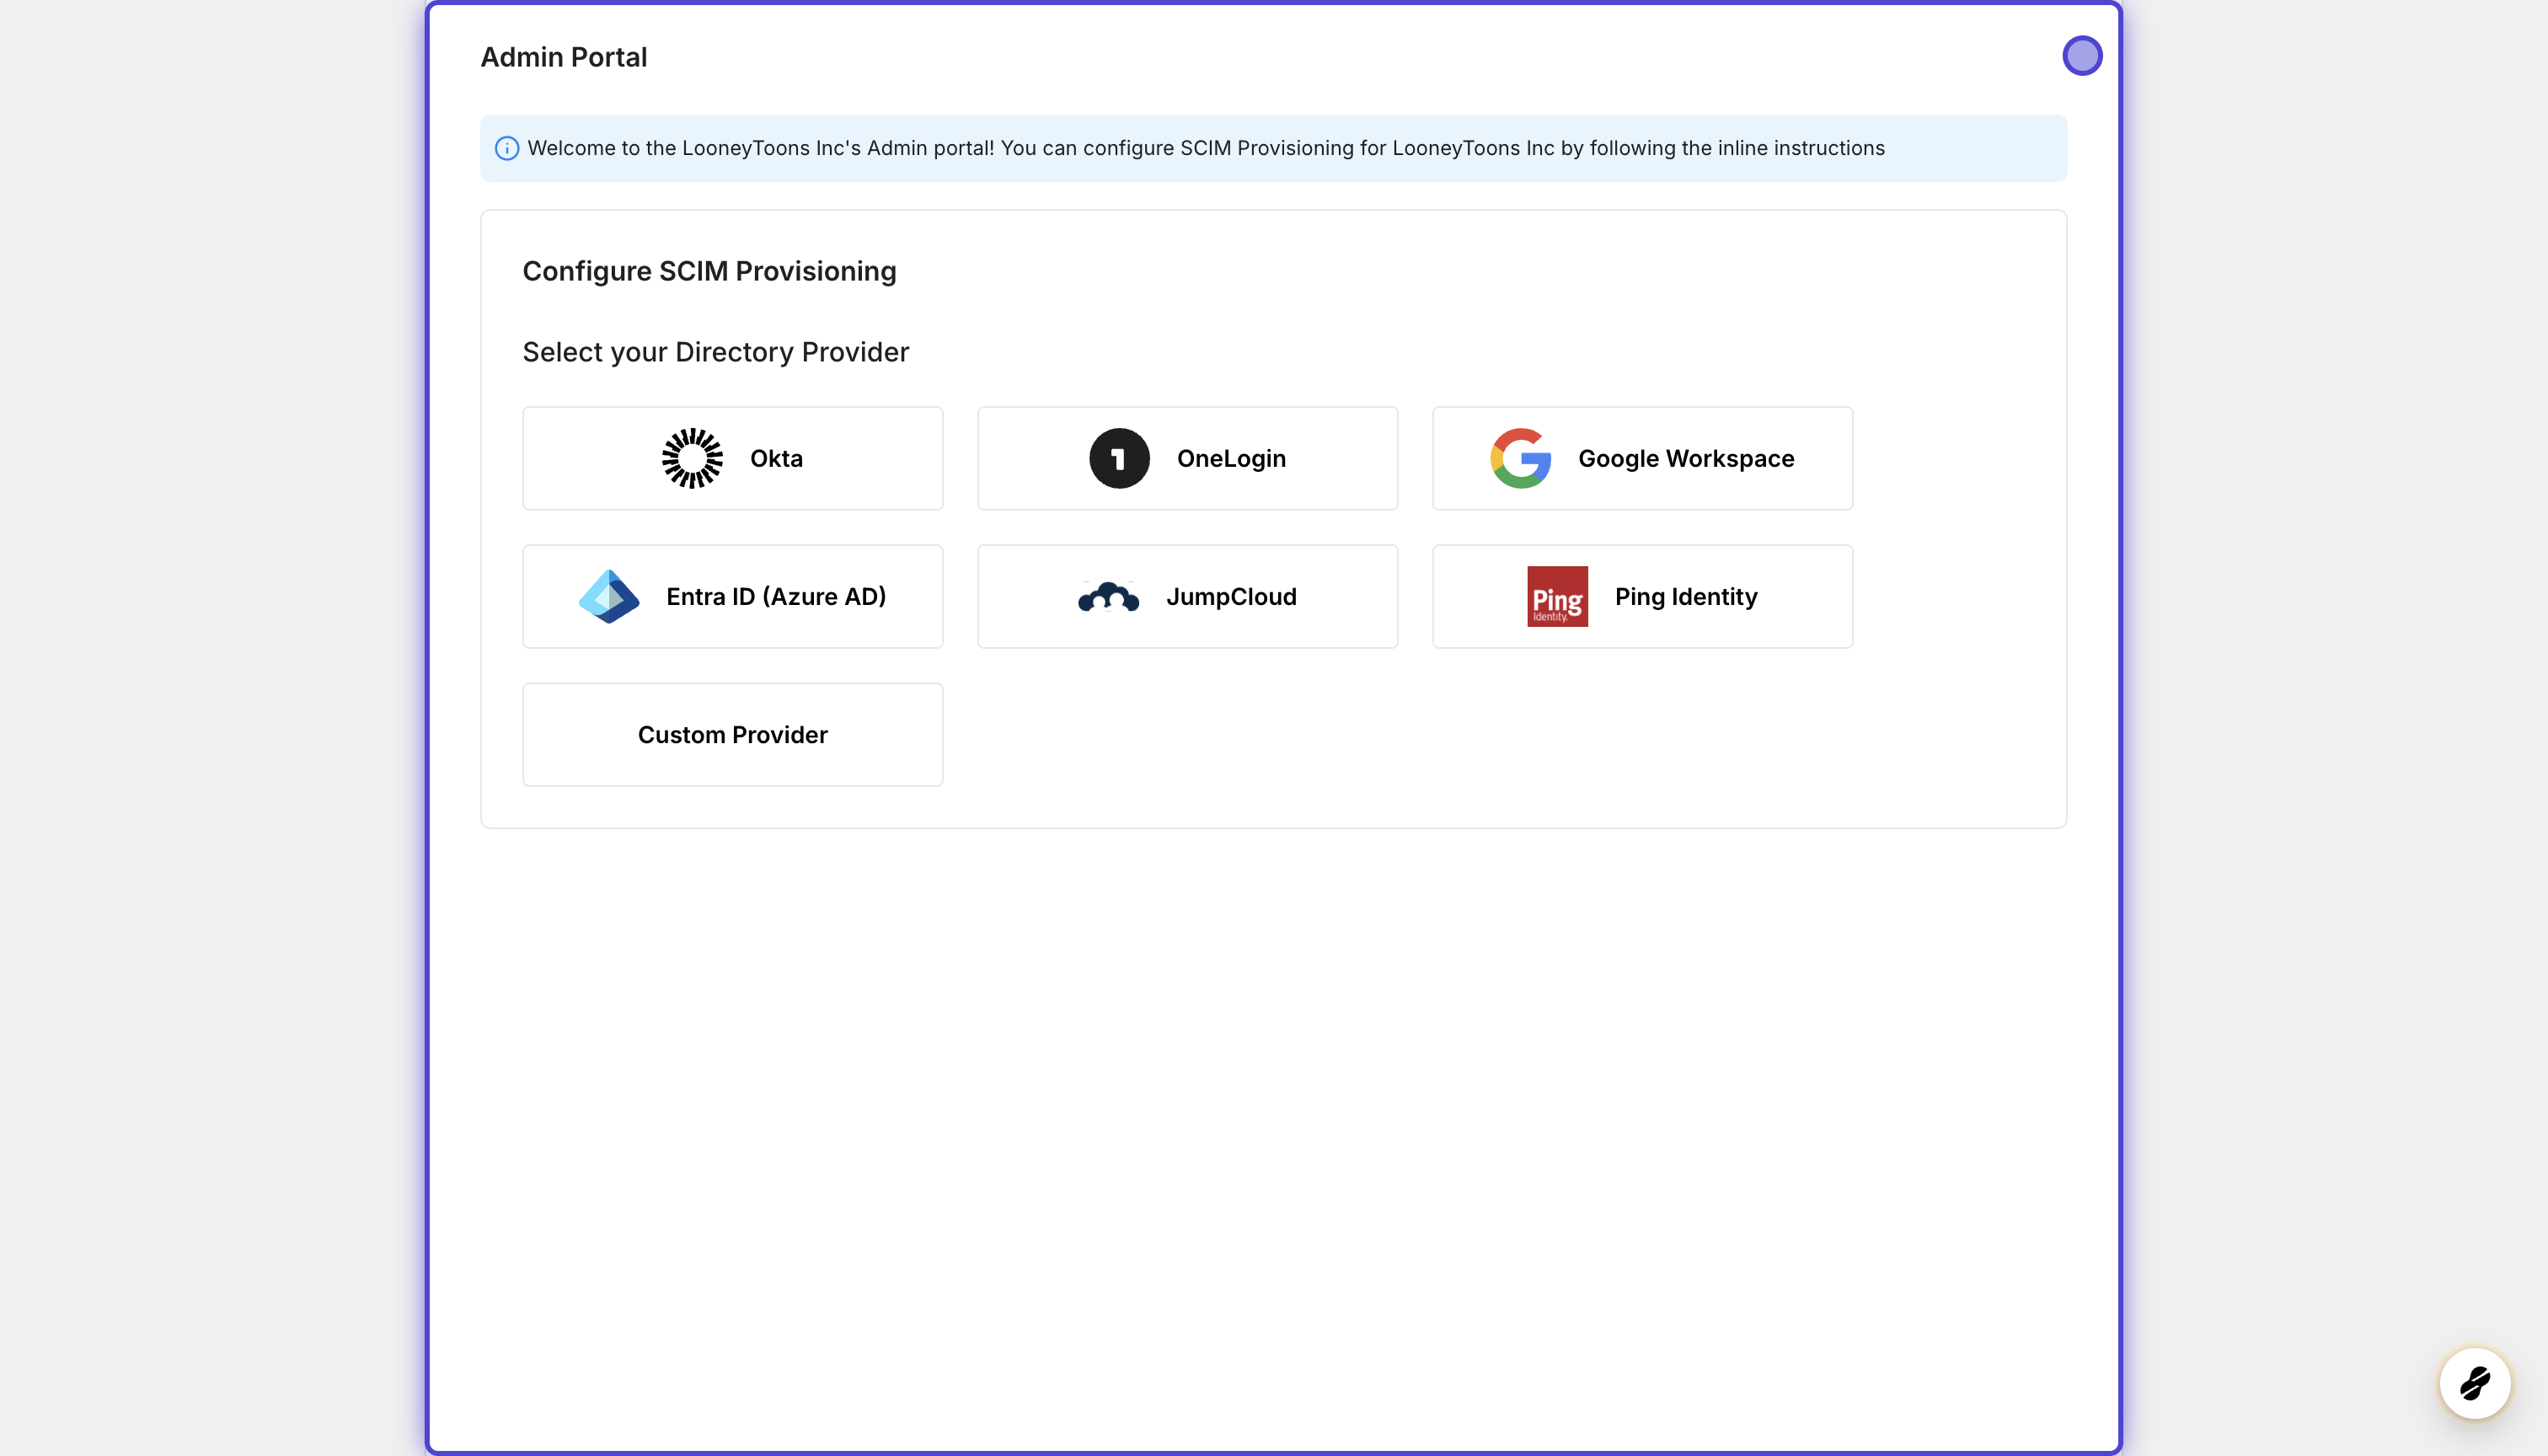Screen dimensions: 2548x1456
Task: Click the Configure SCIM Provisioning title
Action: coord(709,271)
